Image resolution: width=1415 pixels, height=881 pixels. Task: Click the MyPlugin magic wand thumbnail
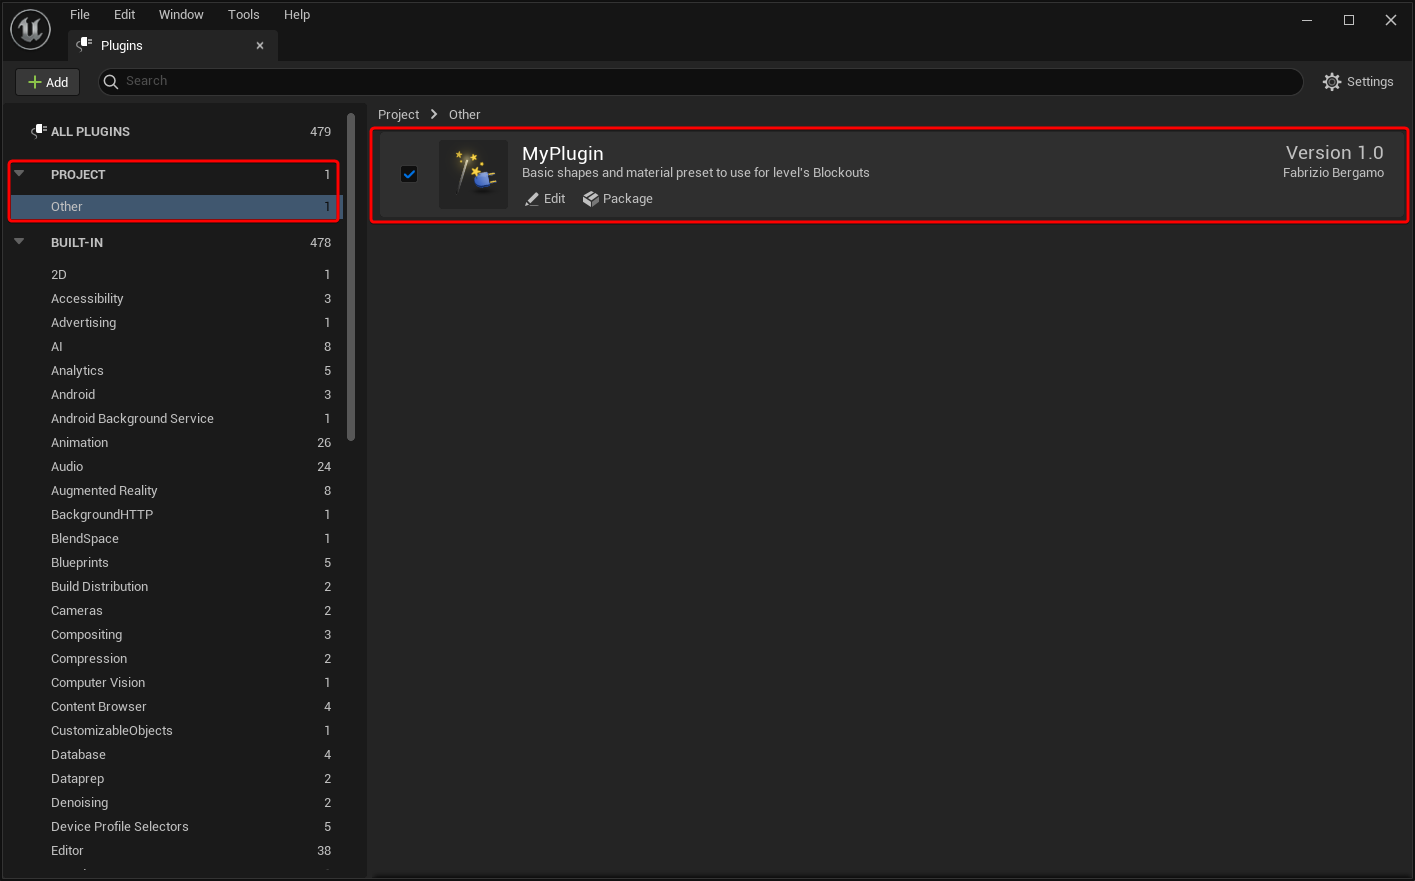click(473, 174)
